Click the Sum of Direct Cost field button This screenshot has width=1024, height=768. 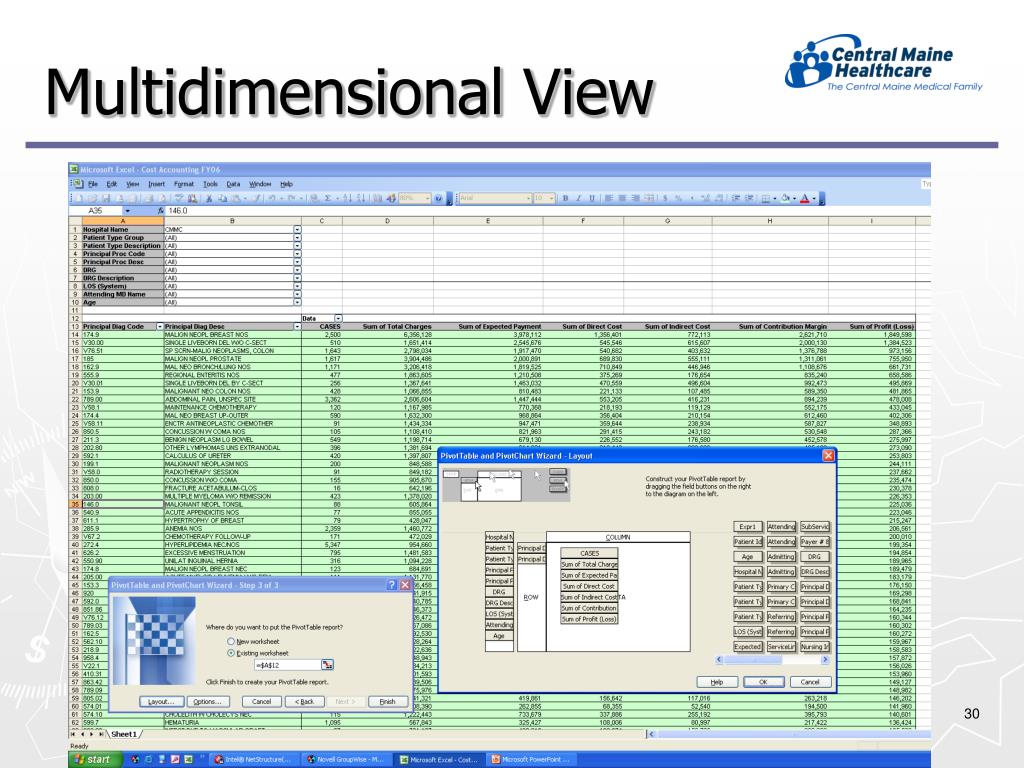pyautogui.click(x=589, y=586)
